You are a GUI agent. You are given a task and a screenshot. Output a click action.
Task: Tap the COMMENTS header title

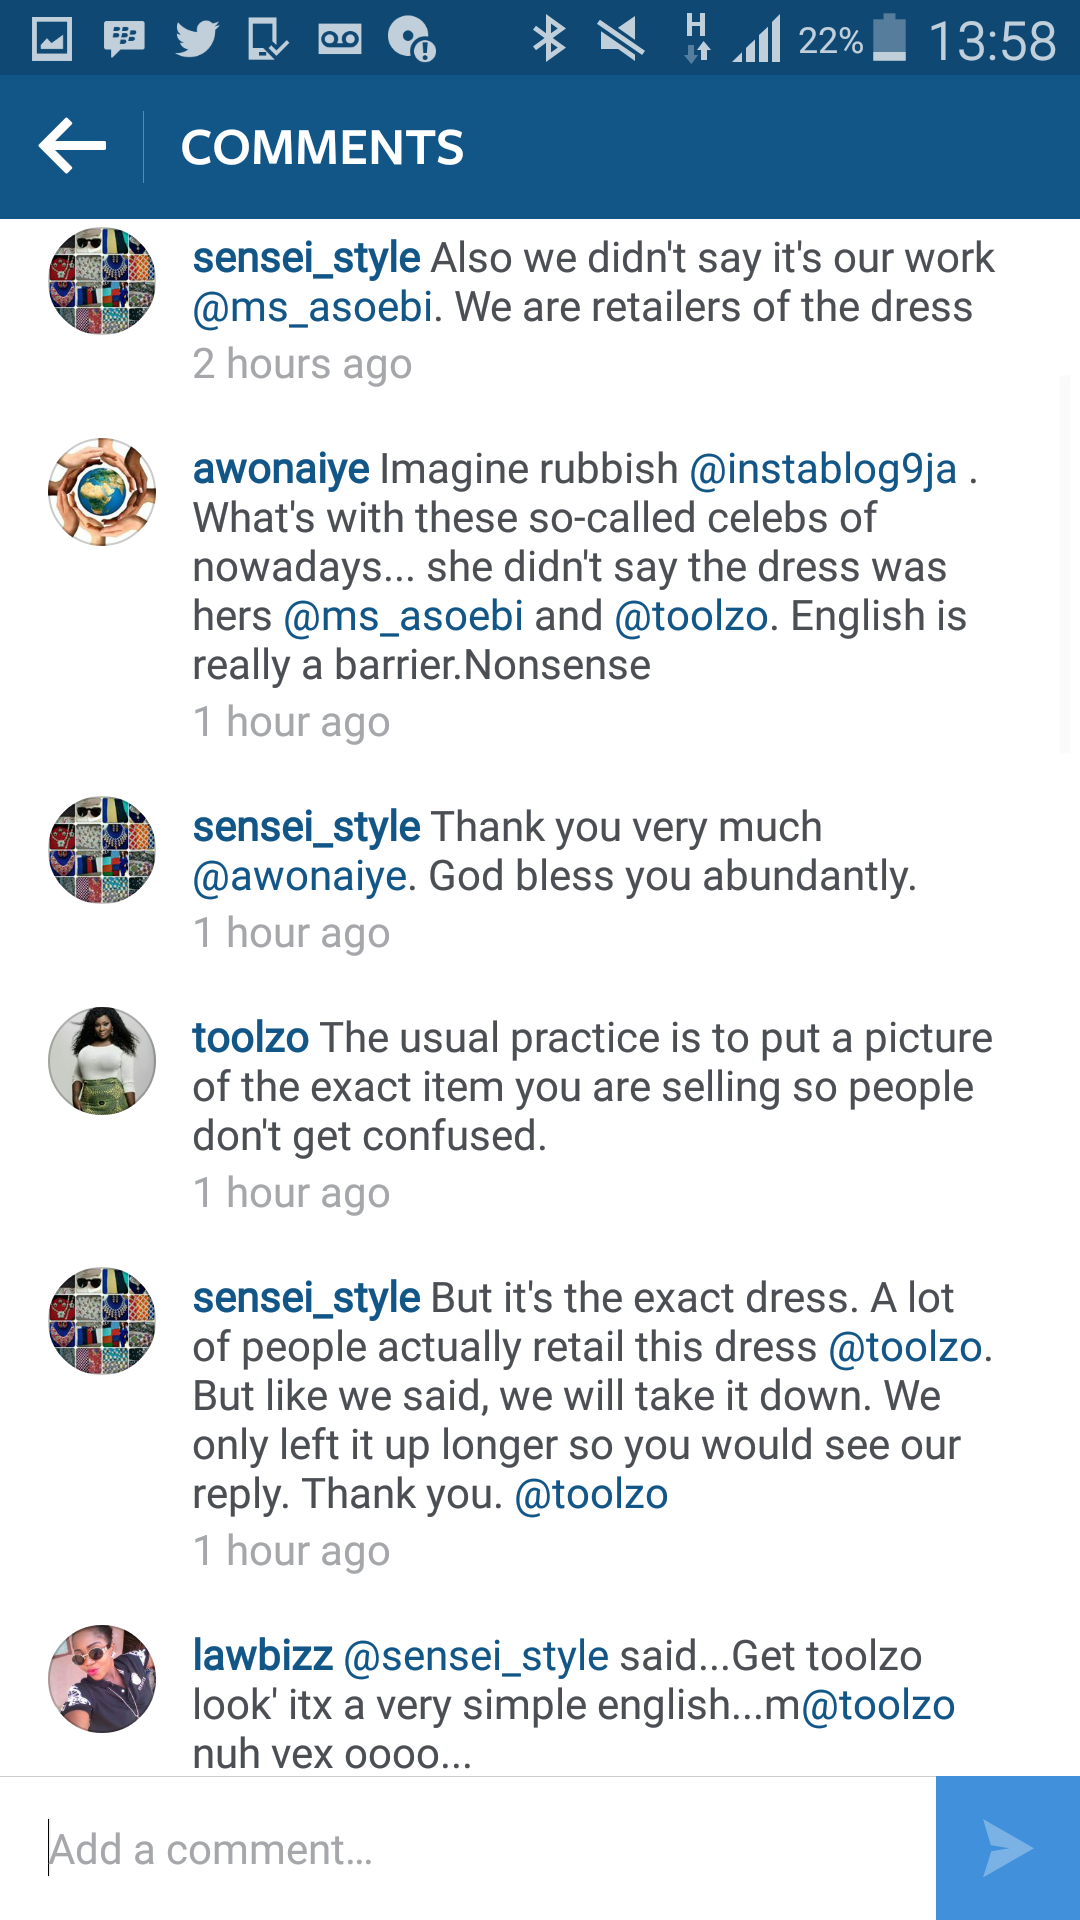(x=322, y=147)
